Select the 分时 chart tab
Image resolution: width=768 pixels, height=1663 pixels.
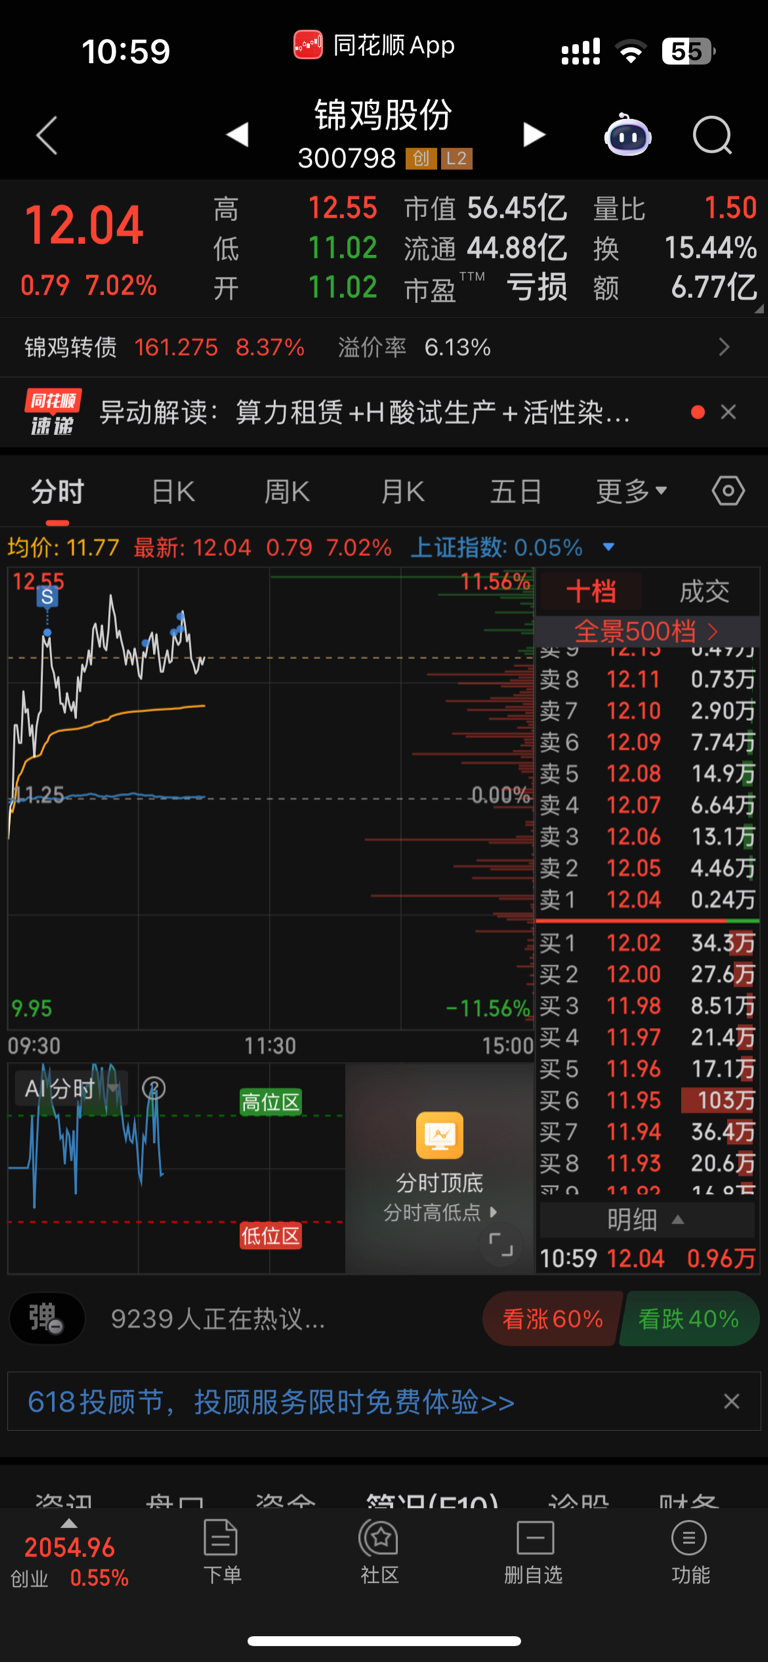tap(57, 491)
